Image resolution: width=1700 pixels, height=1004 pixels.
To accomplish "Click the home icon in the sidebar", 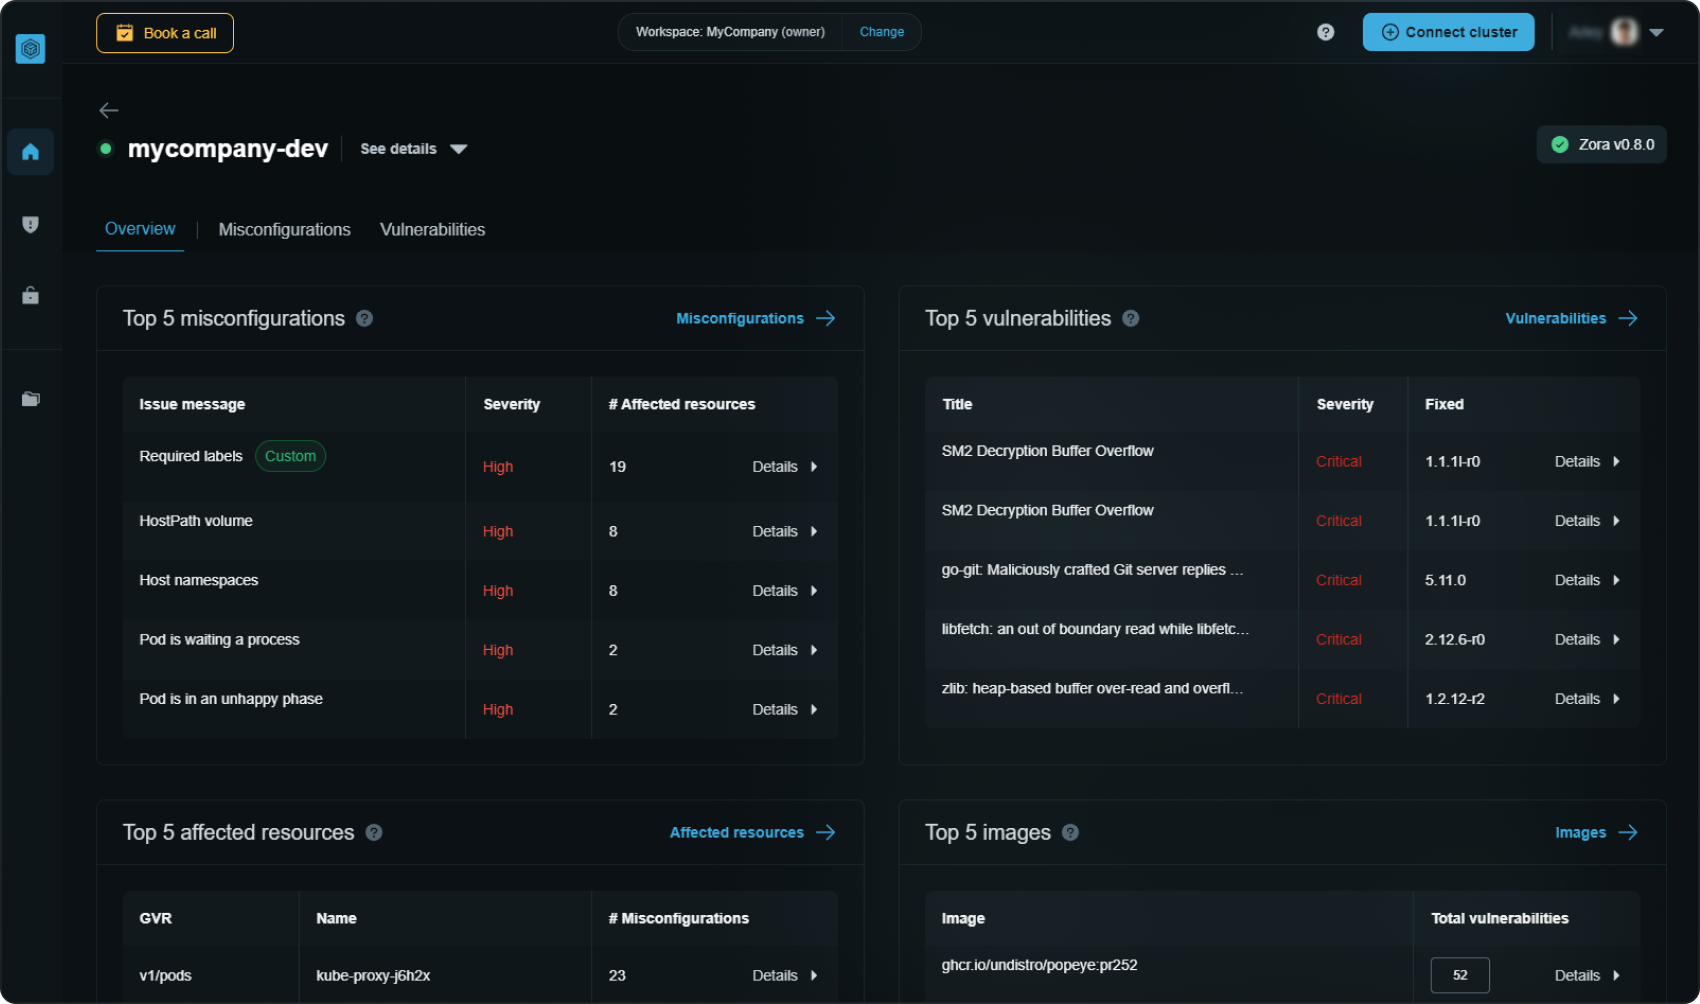I will (30, 152).
